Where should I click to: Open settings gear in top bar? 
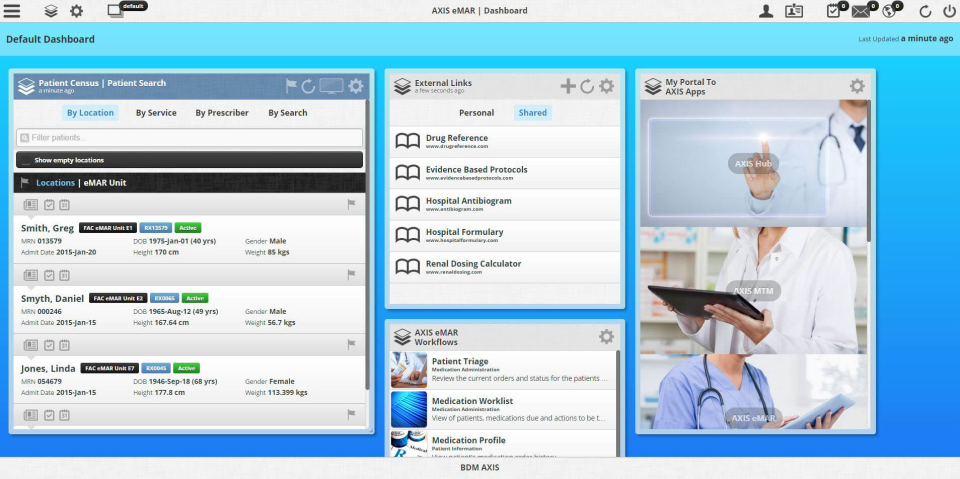[76, 11]
